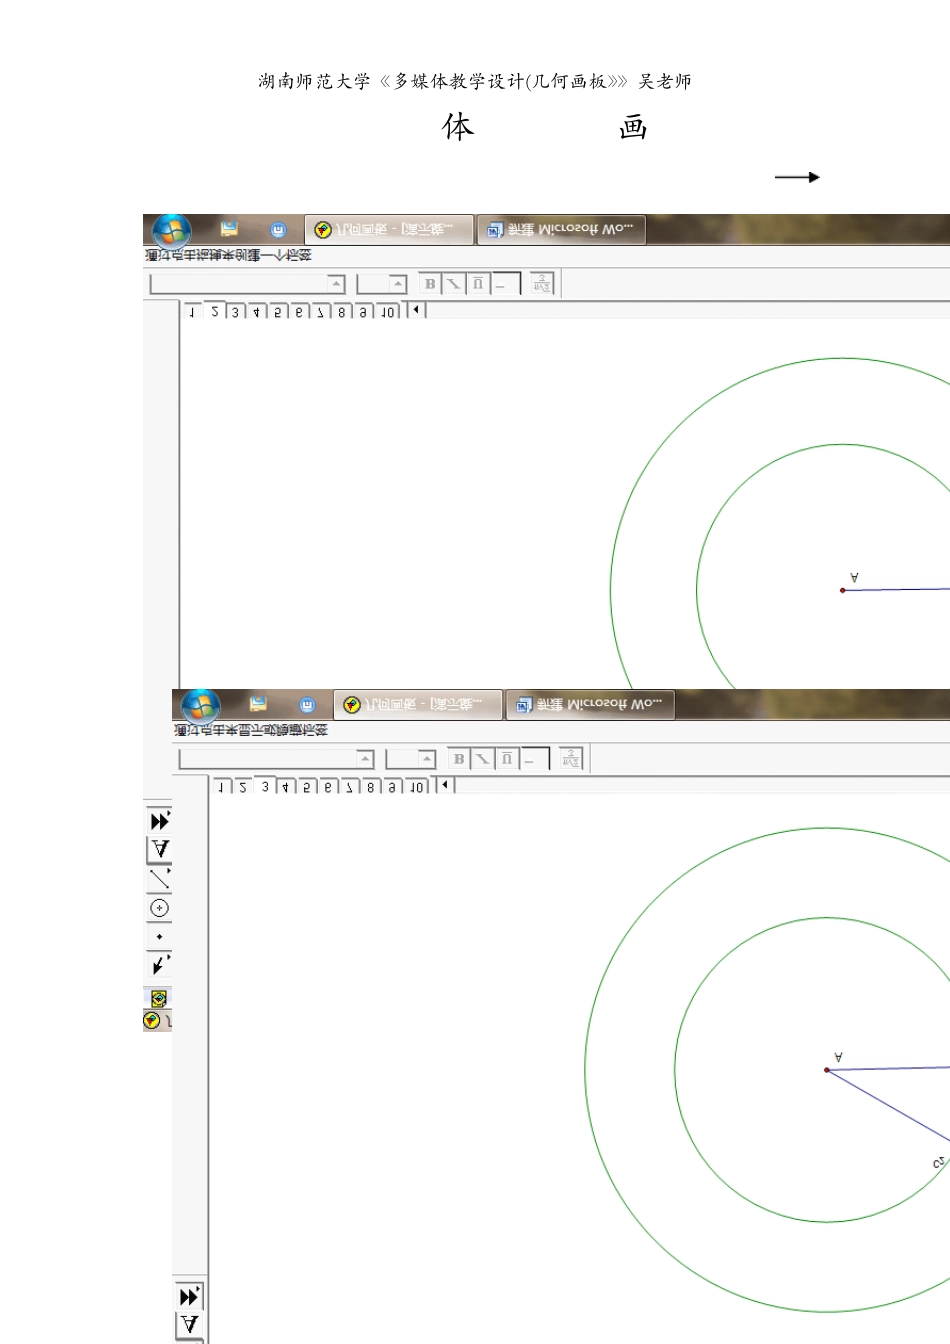Toggle Bold button in upper screenshot text toolbar

[x=430, y=284]
